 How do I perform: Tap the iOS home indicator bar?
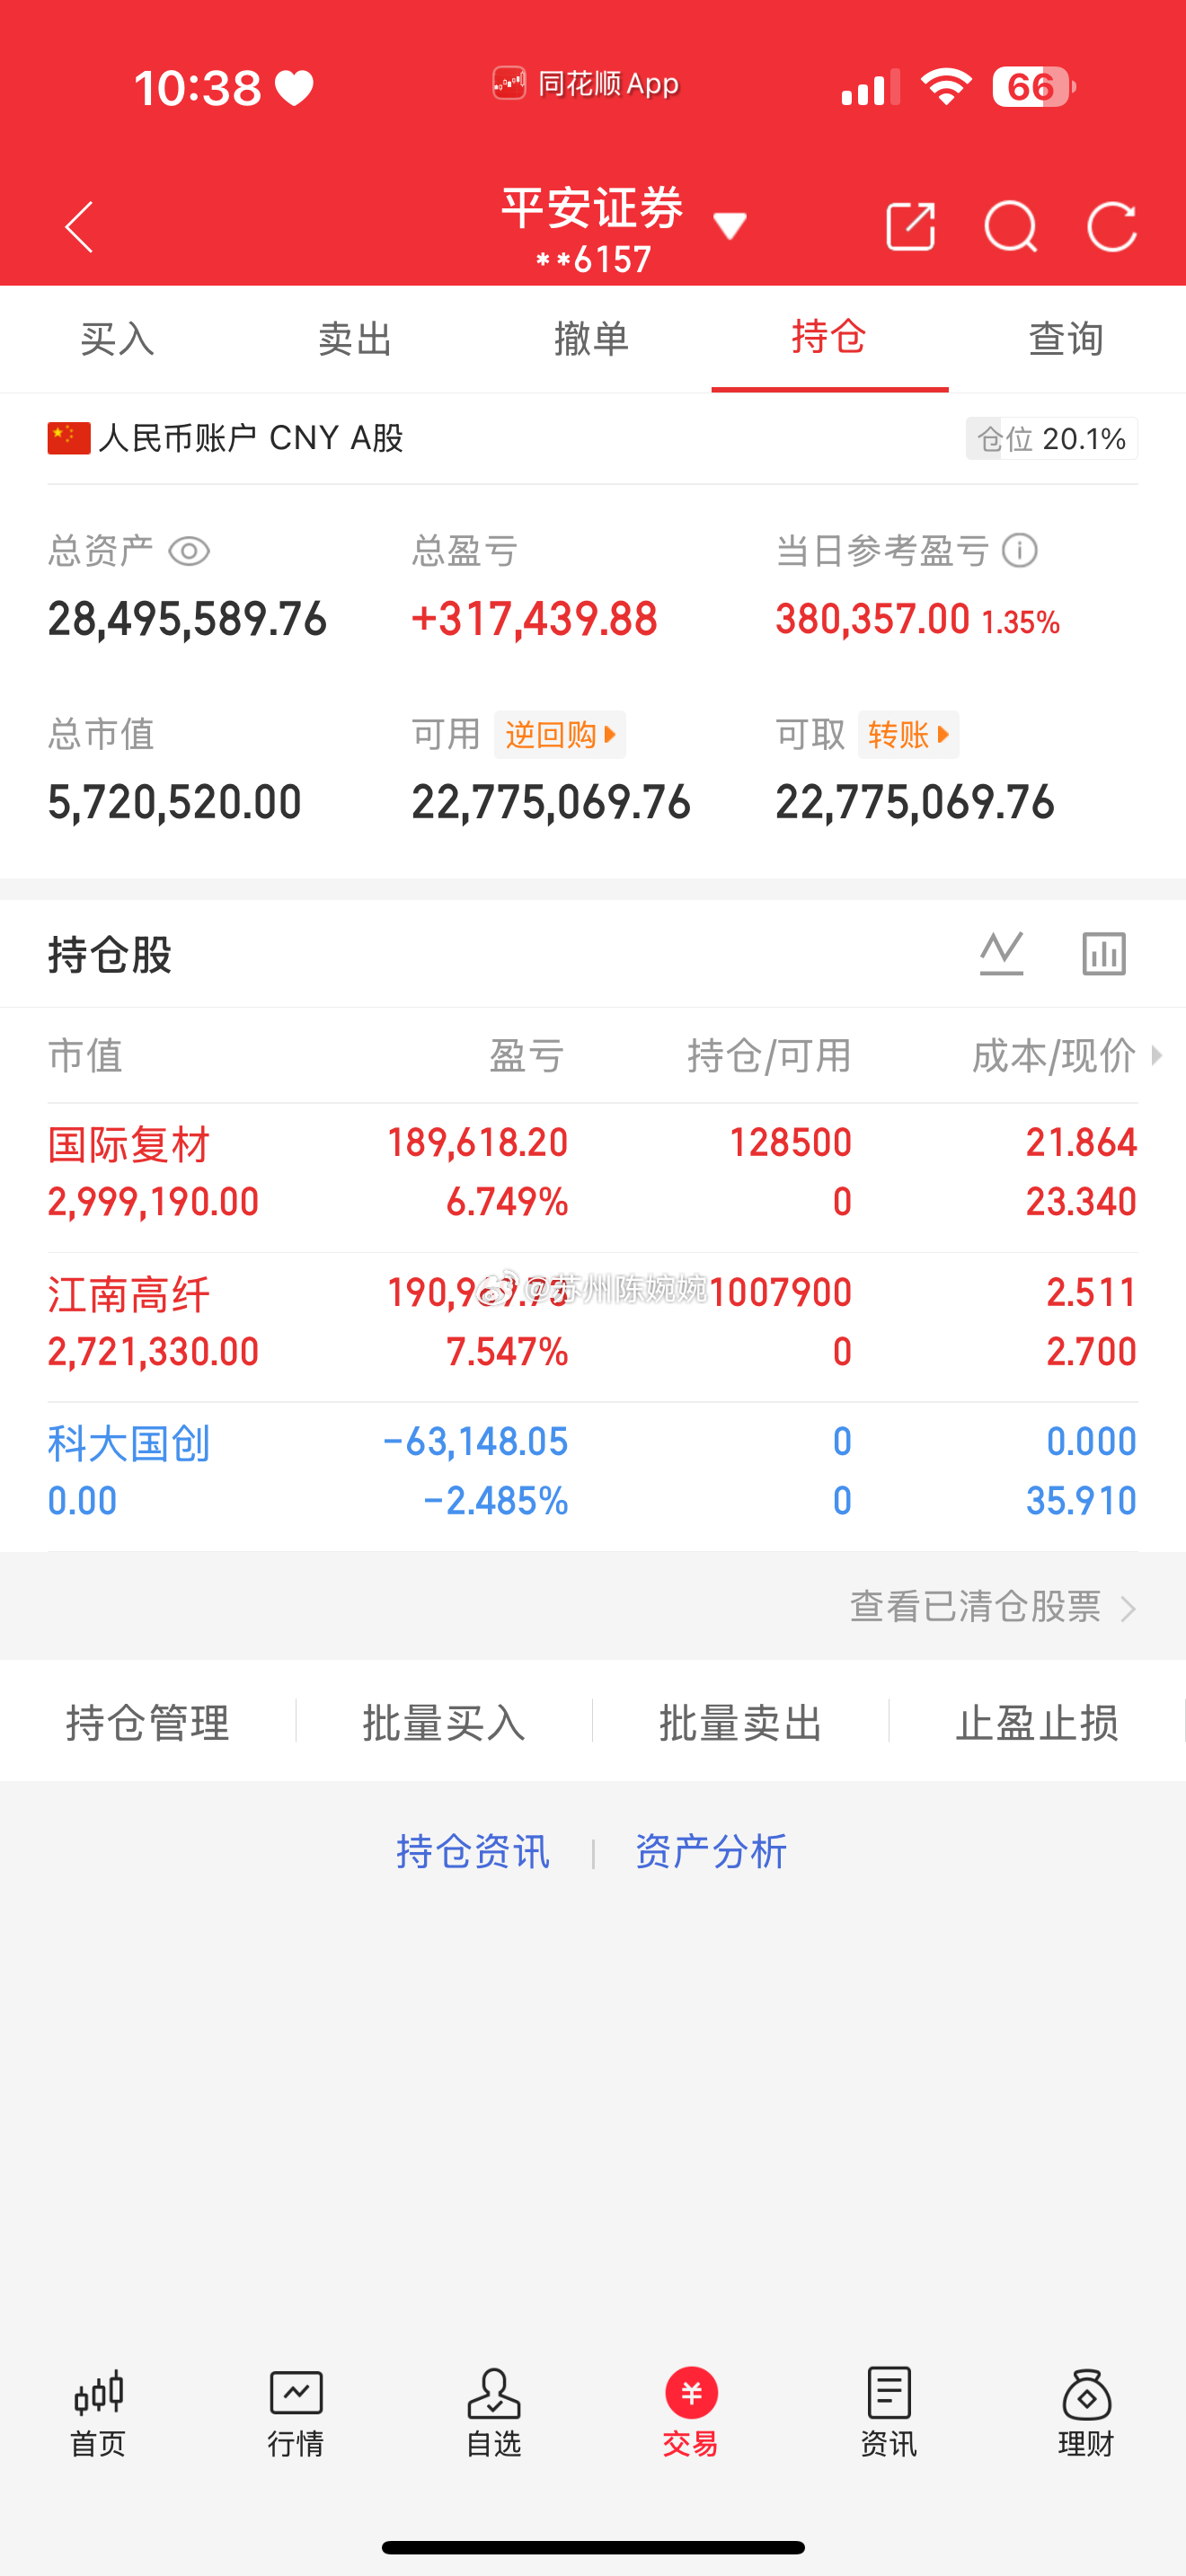tap(593, 2546)
